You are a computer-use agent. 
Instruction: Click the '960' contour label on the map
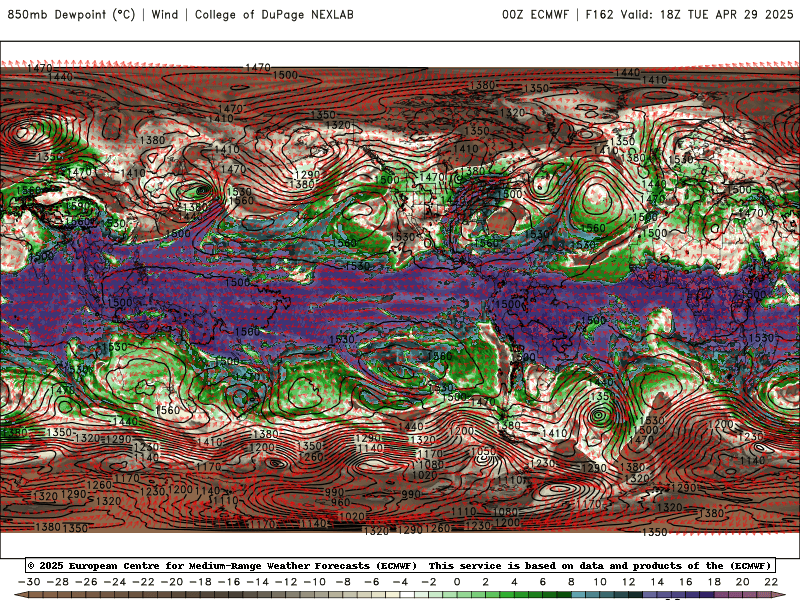click(x=340, y=502)
